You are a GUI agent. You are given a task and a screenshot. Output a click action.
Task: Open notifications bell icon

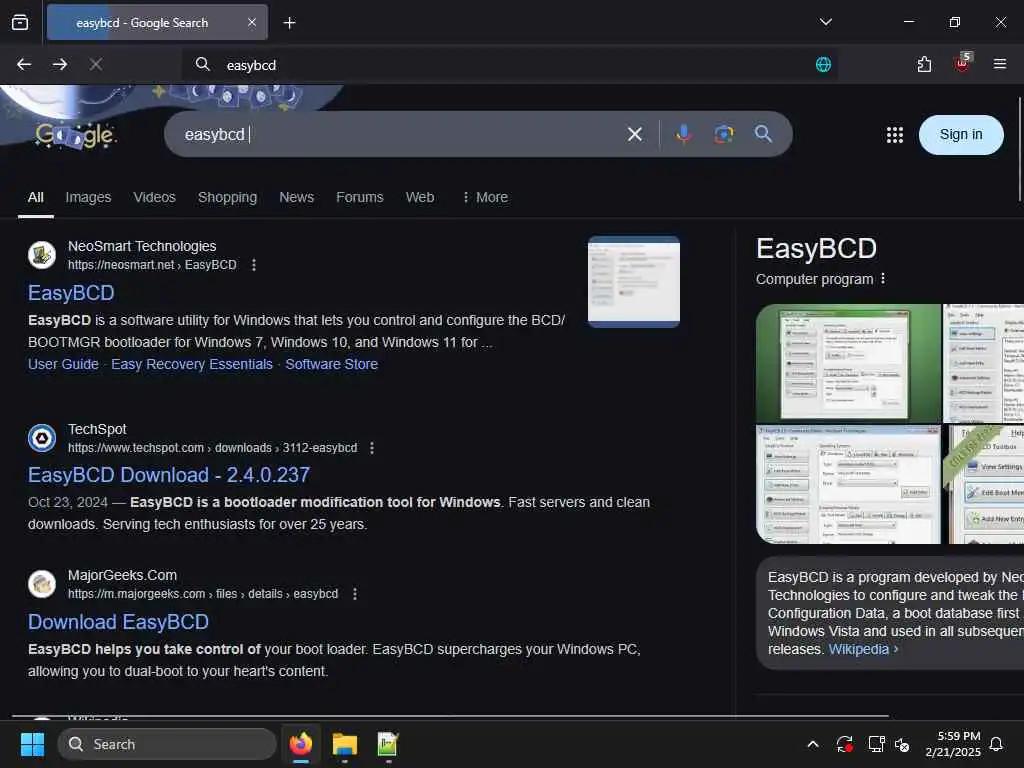click(x=997, y=744)
